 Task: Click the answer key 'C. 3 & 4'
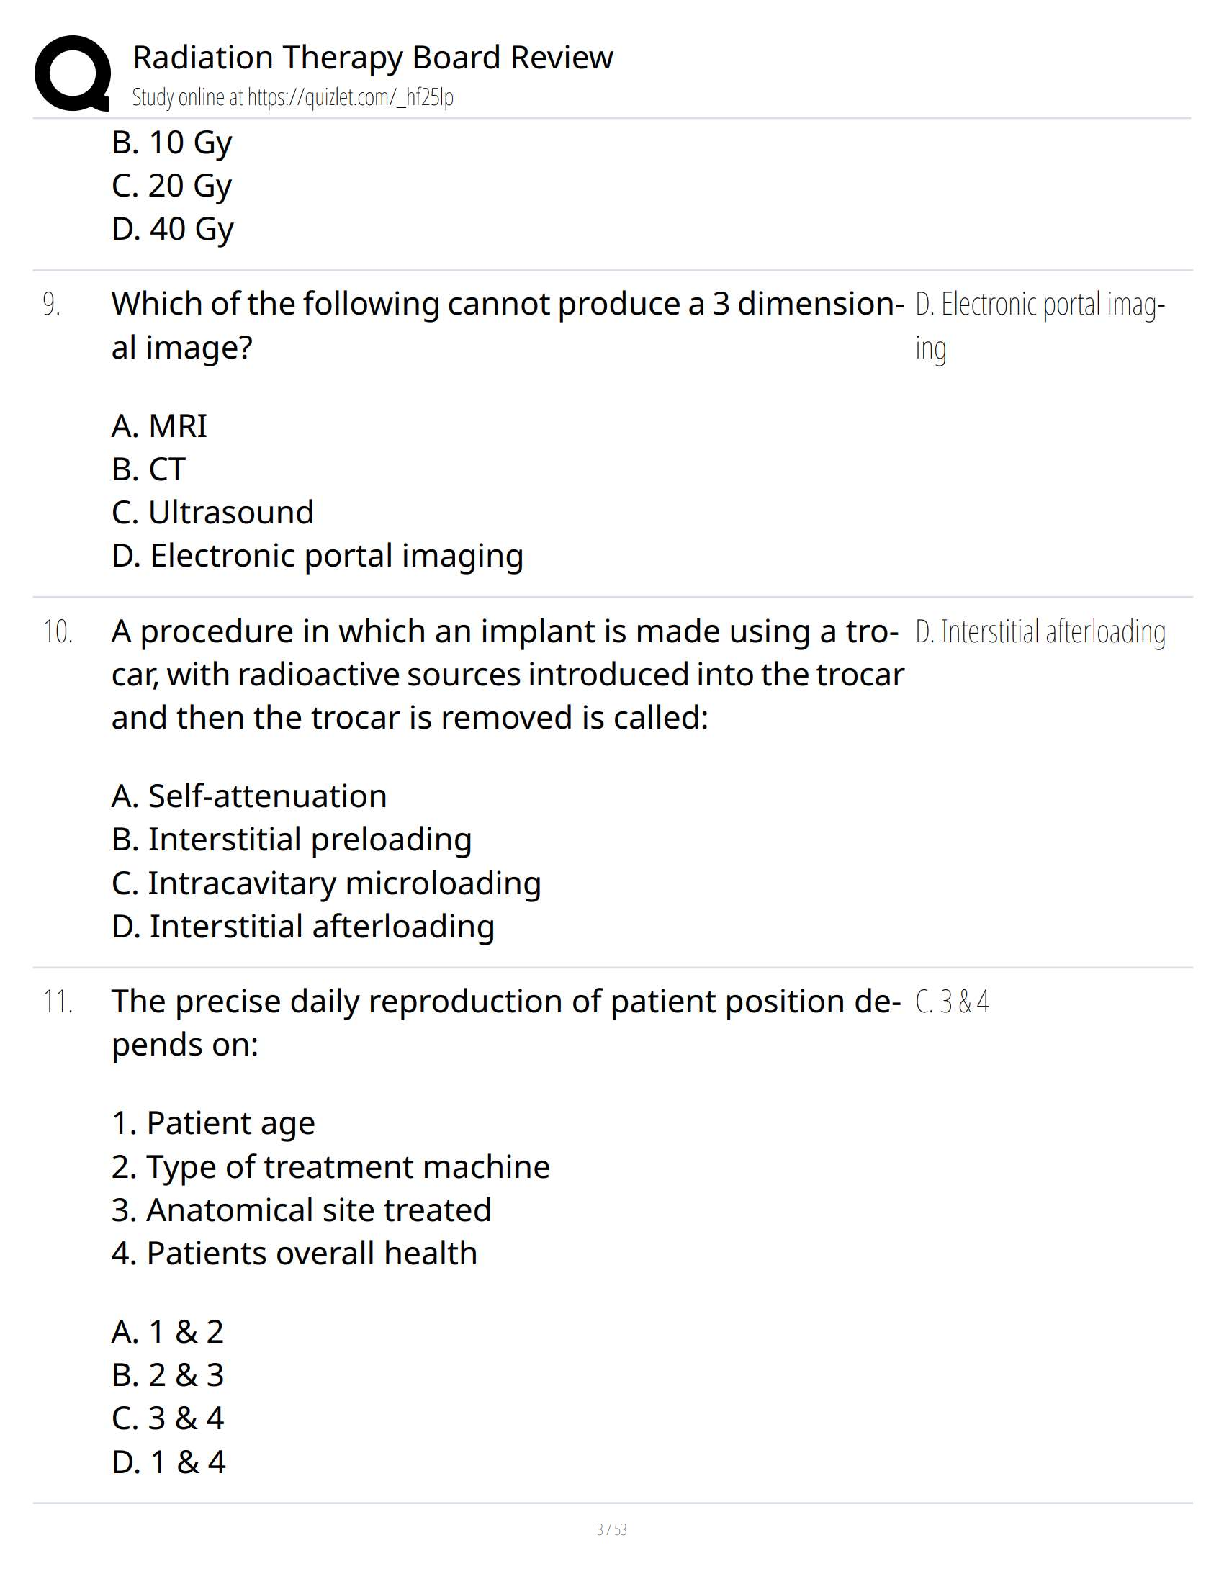[952, 1002]
